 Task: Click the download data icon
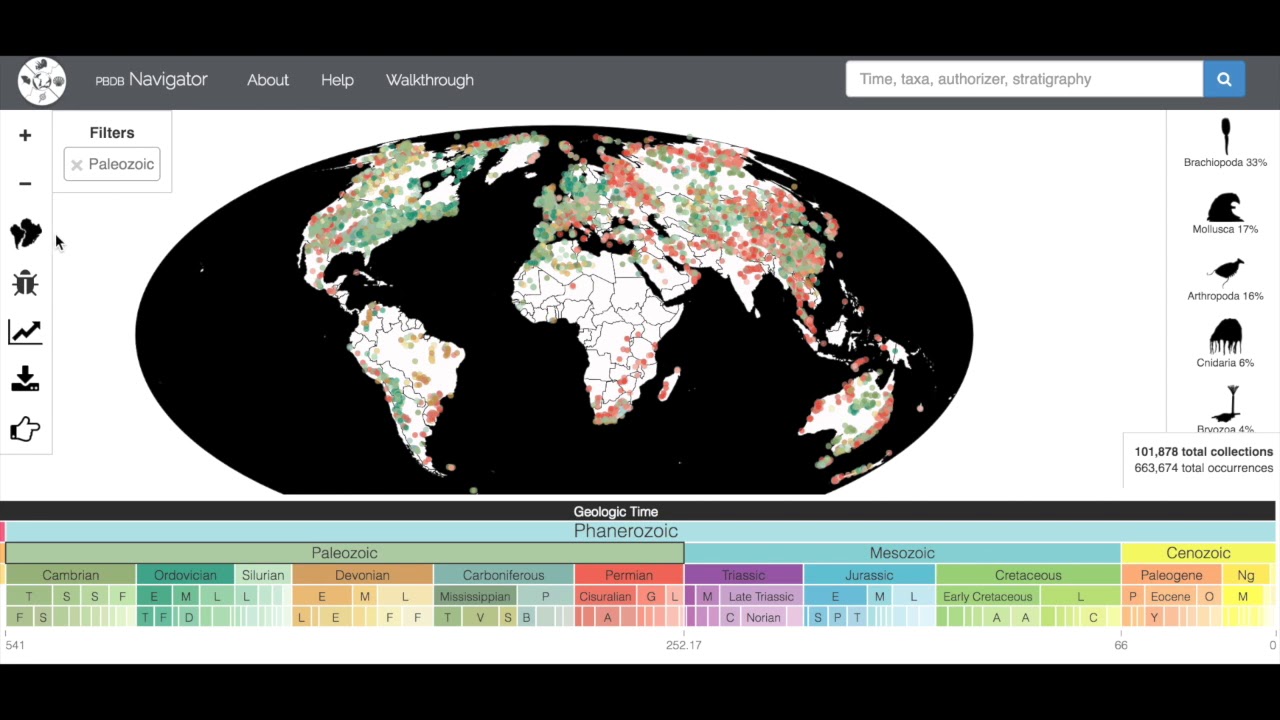25,380
